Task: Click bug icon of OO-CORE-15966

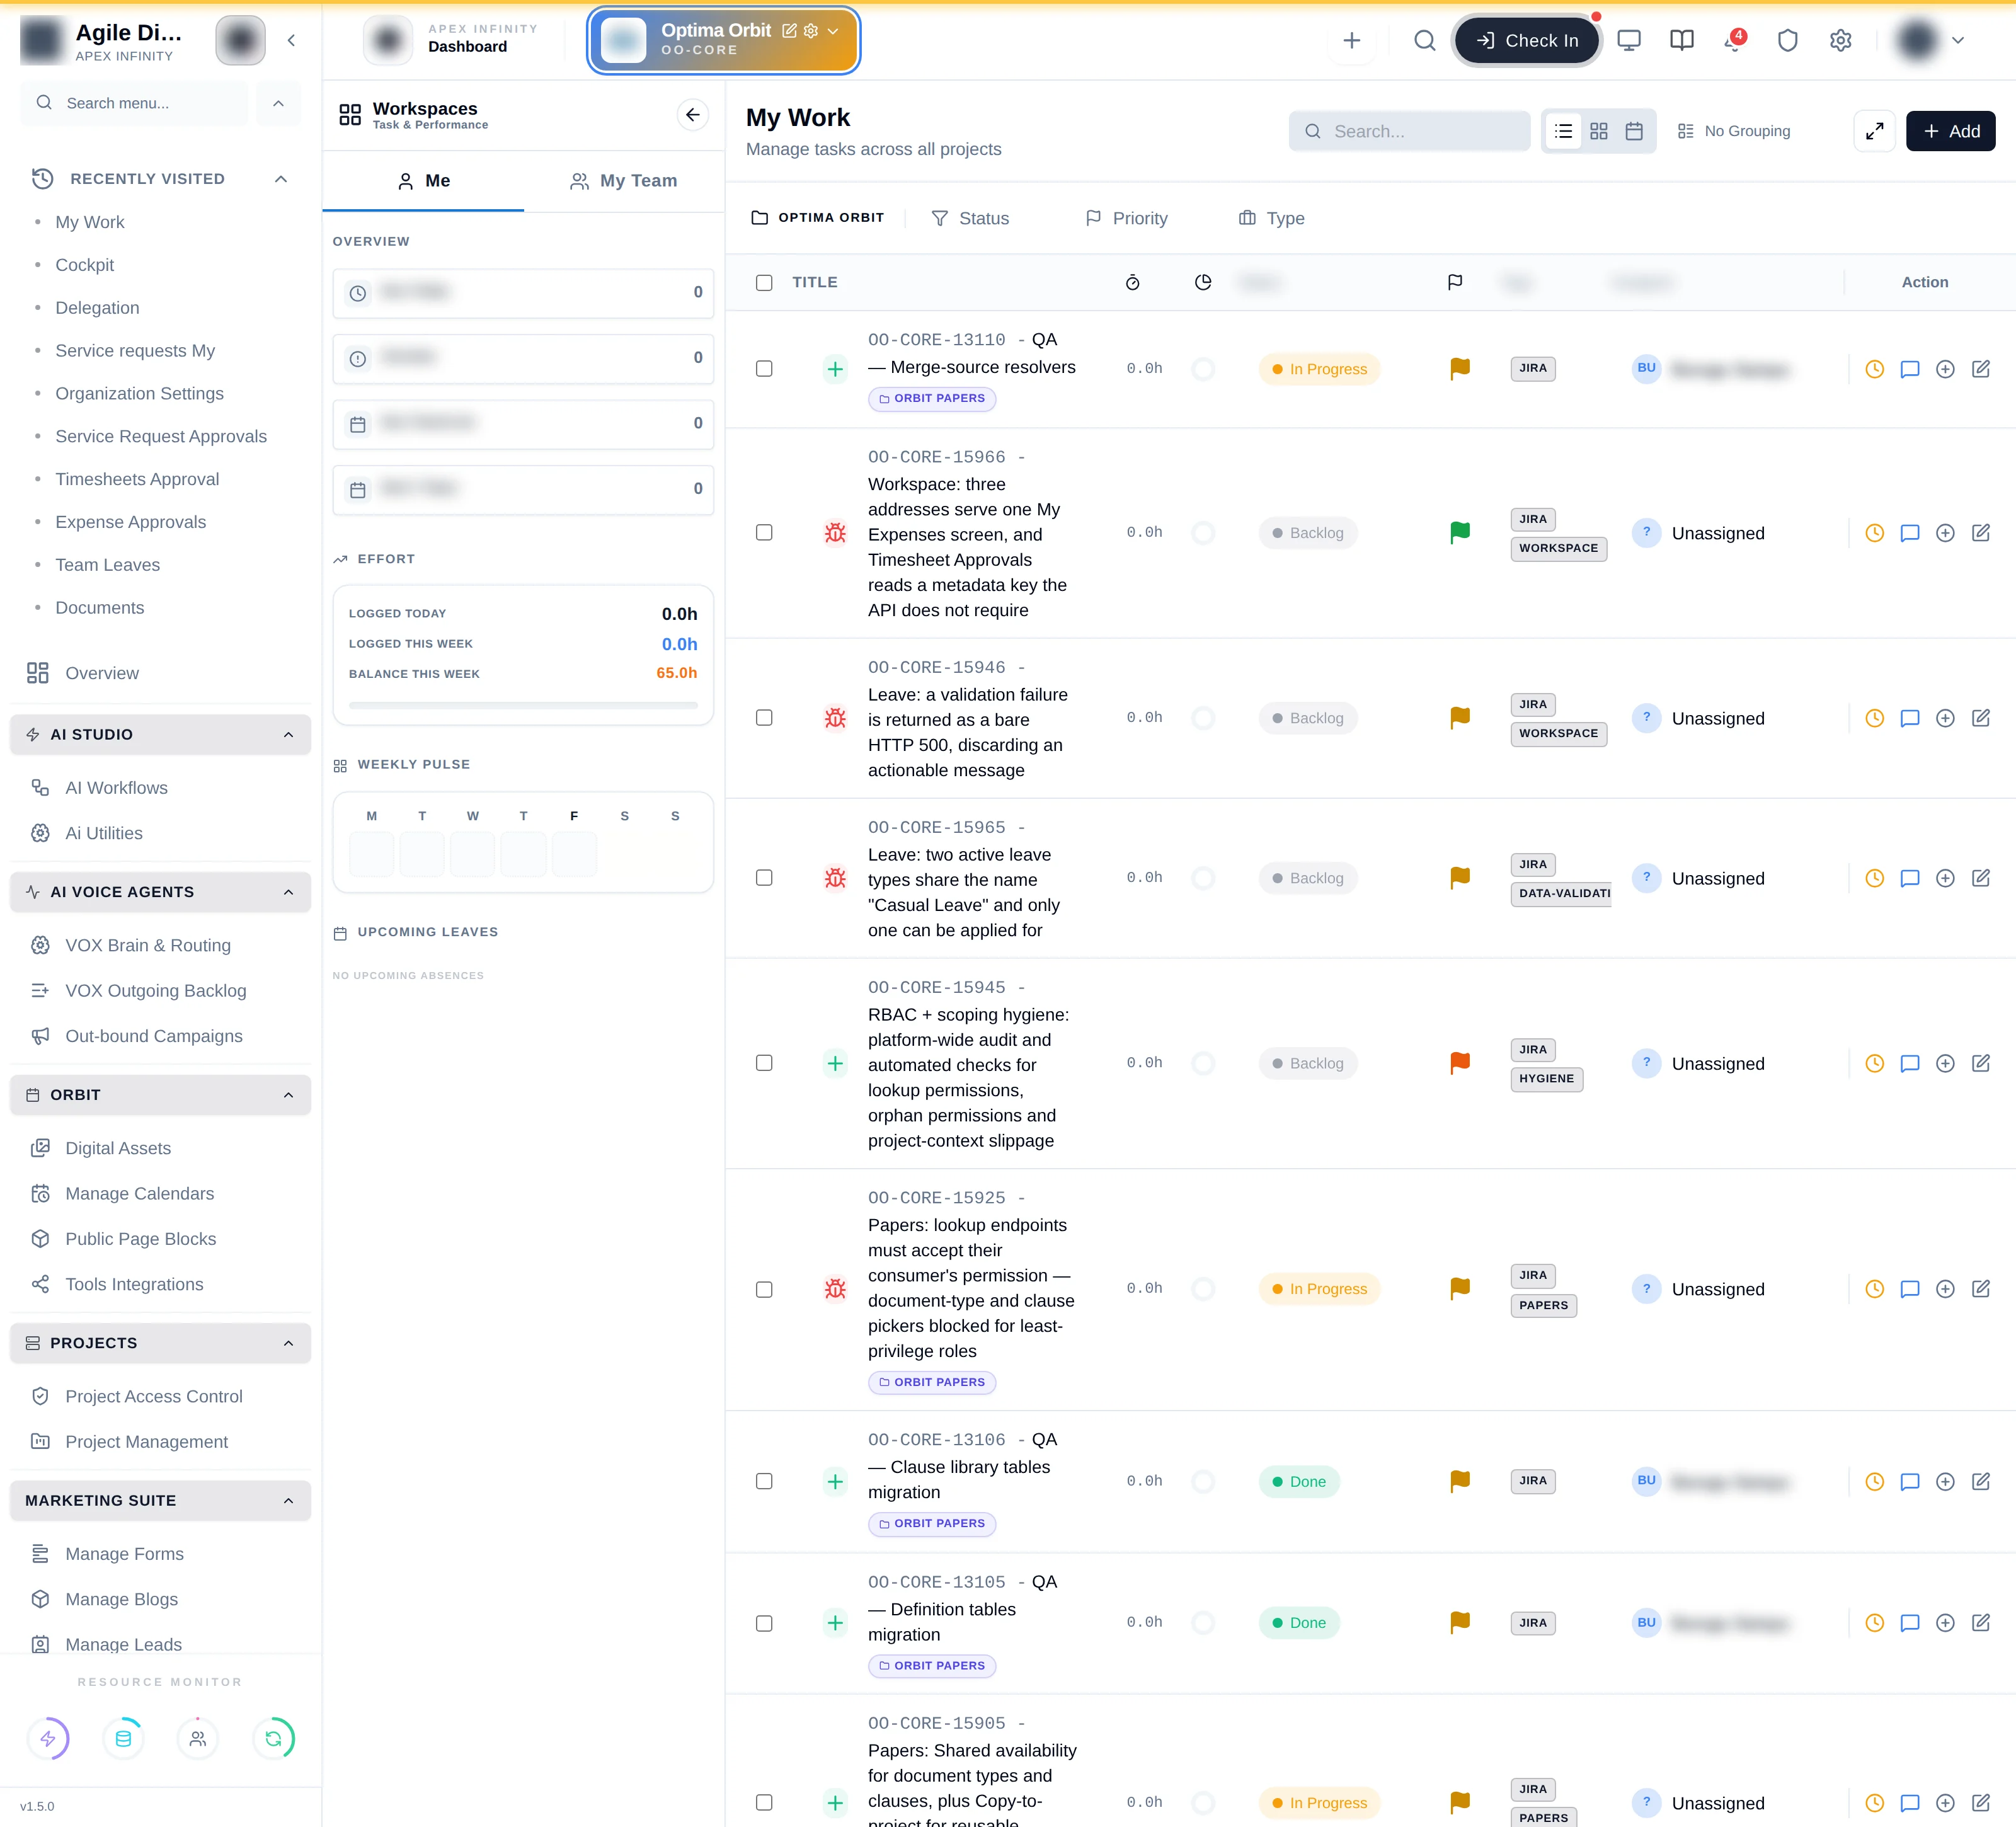Action: [x=835, y=533]
